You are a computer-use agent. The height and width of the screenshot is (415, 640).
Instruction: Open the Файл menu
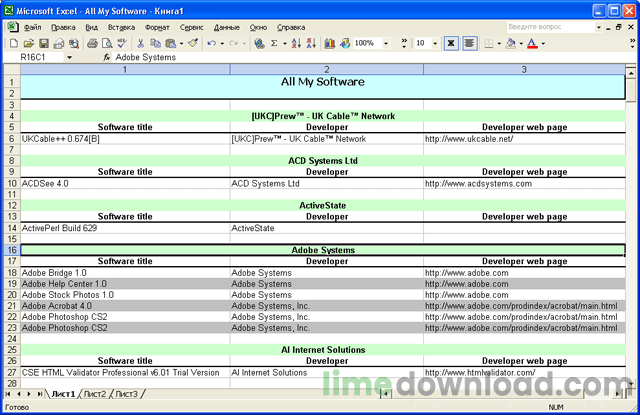pyautogui.click(x=32, y=27)
